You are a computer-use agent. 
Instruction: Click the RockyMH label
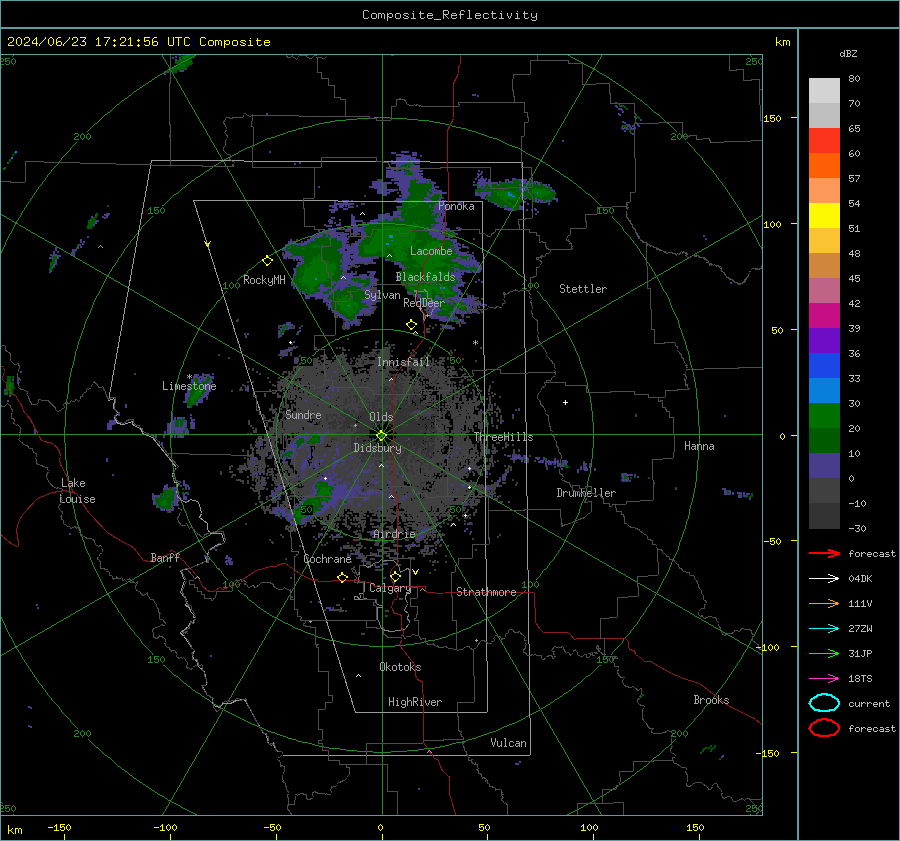pyautogui.click(x=264, y=280)
